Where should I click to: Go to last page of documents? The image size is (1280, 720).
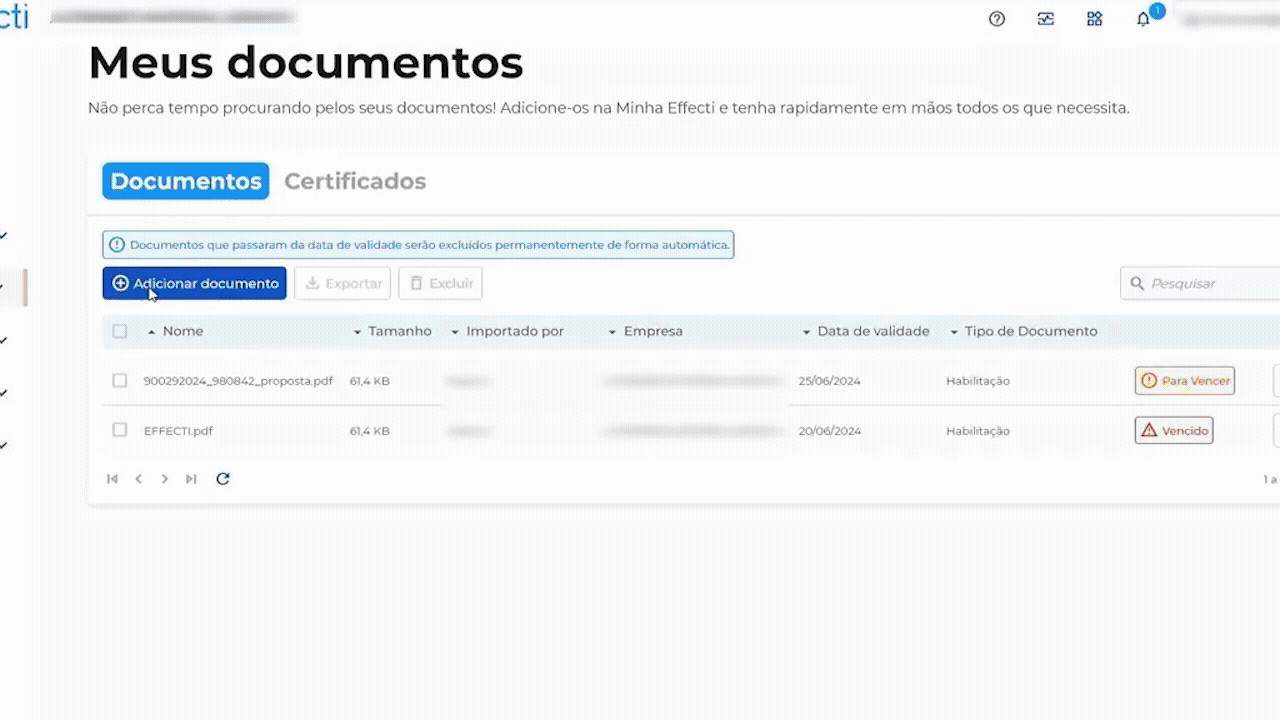(191, 479)
